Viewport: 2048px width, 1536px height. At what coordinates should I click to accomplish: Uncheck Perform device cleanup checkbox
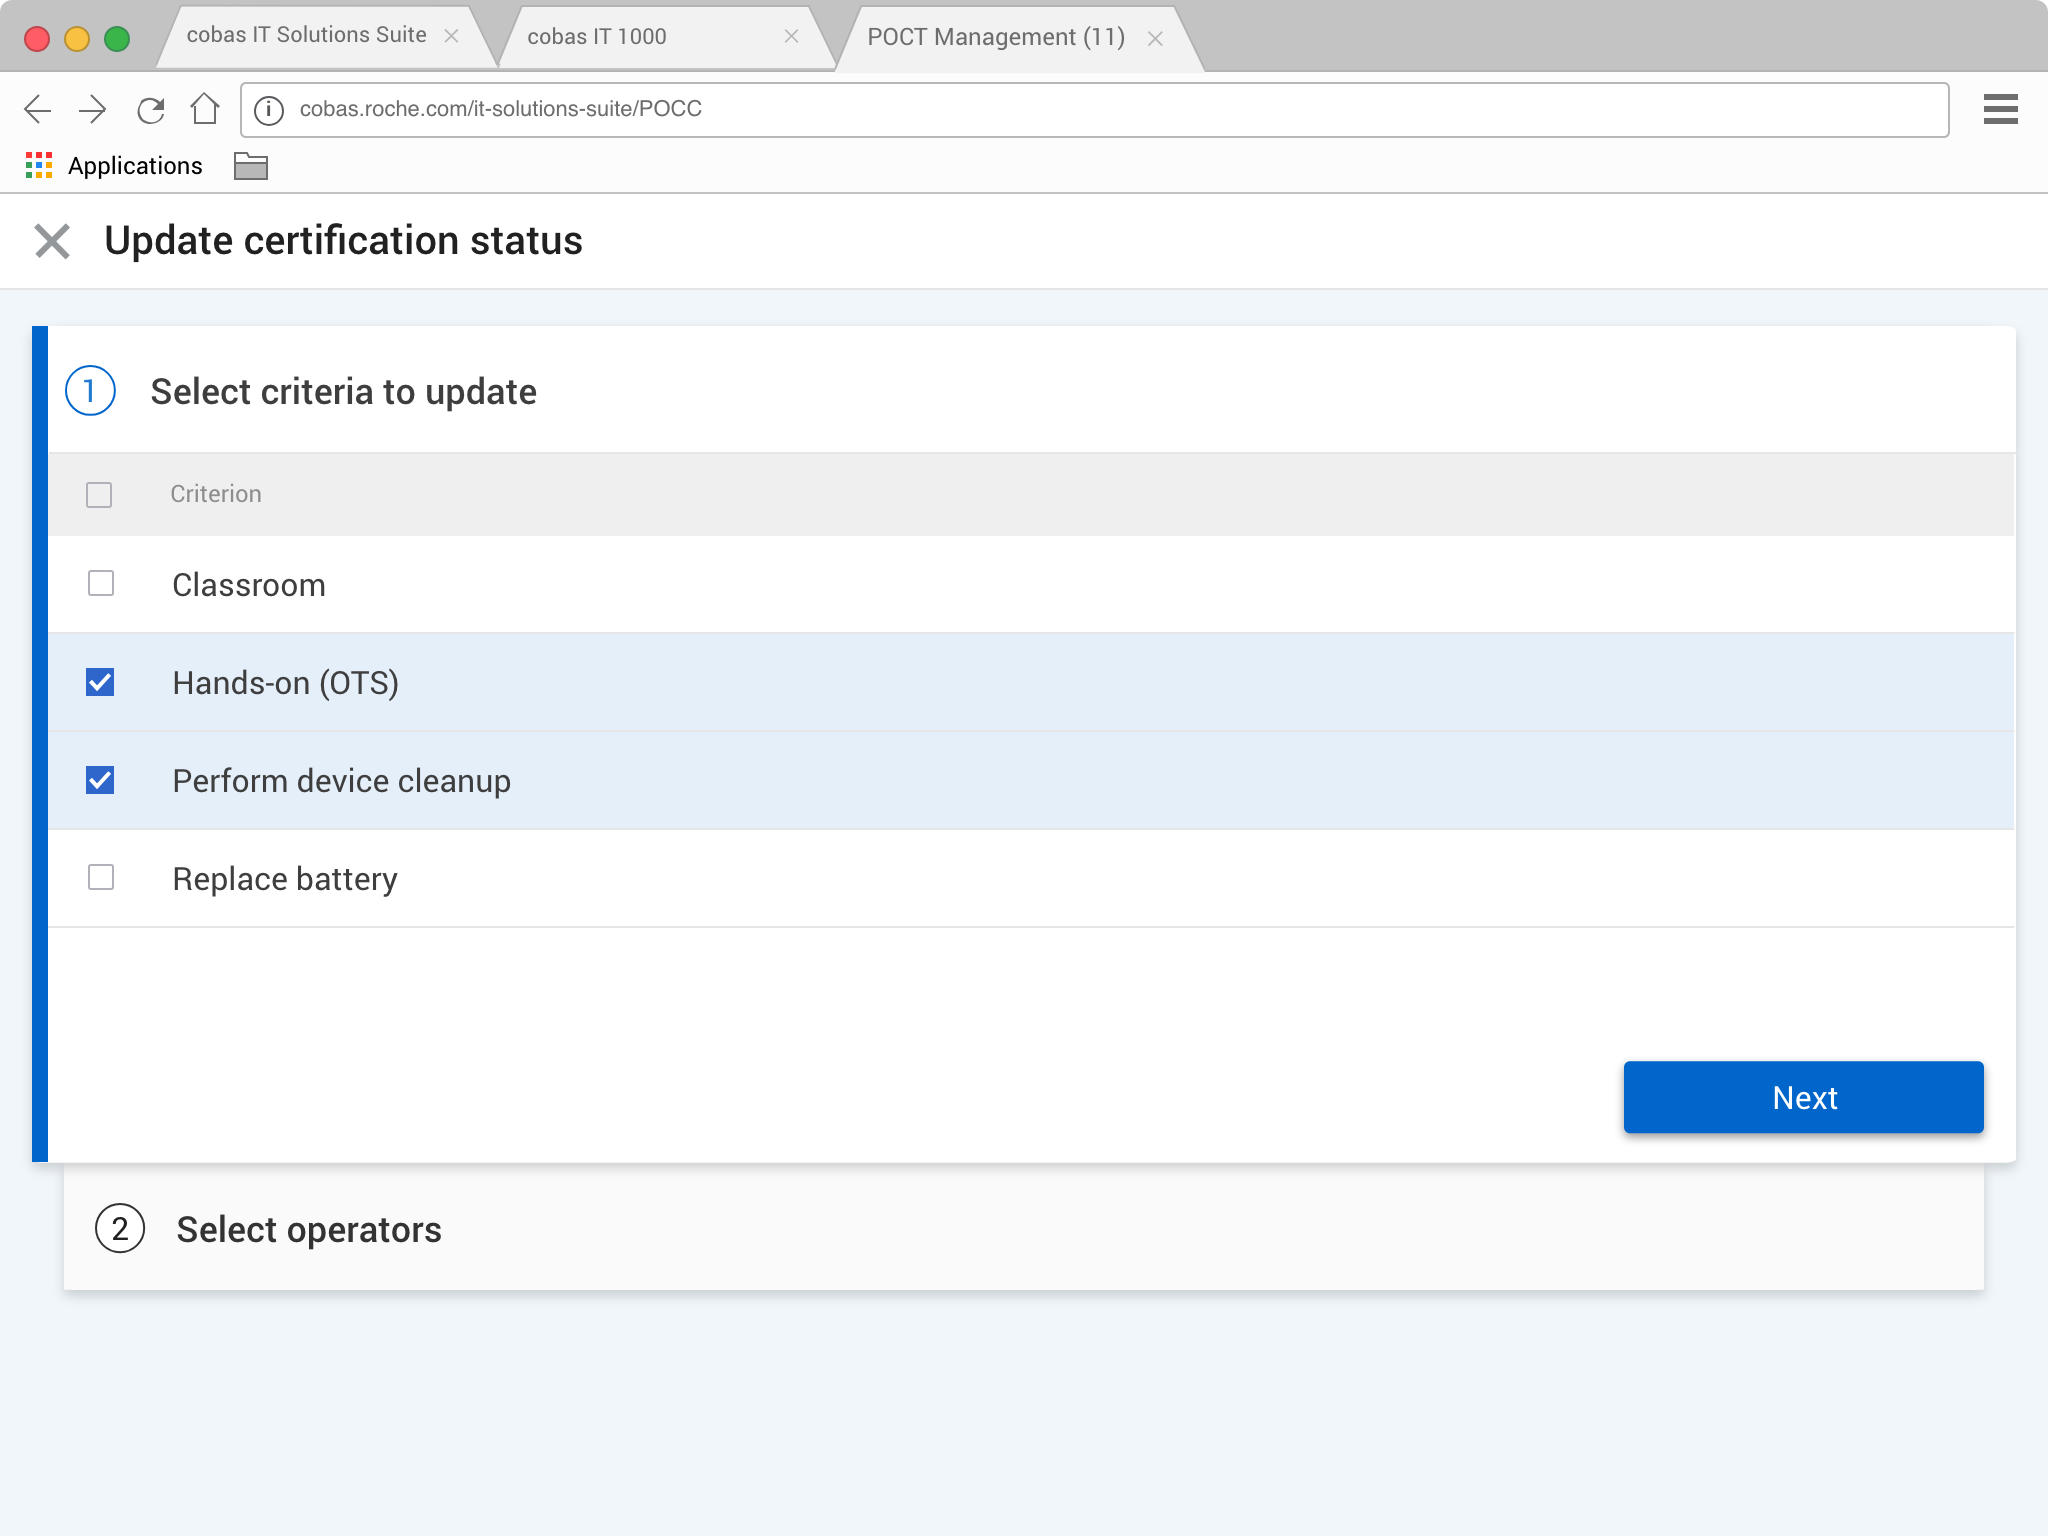(x=101, y=780)
